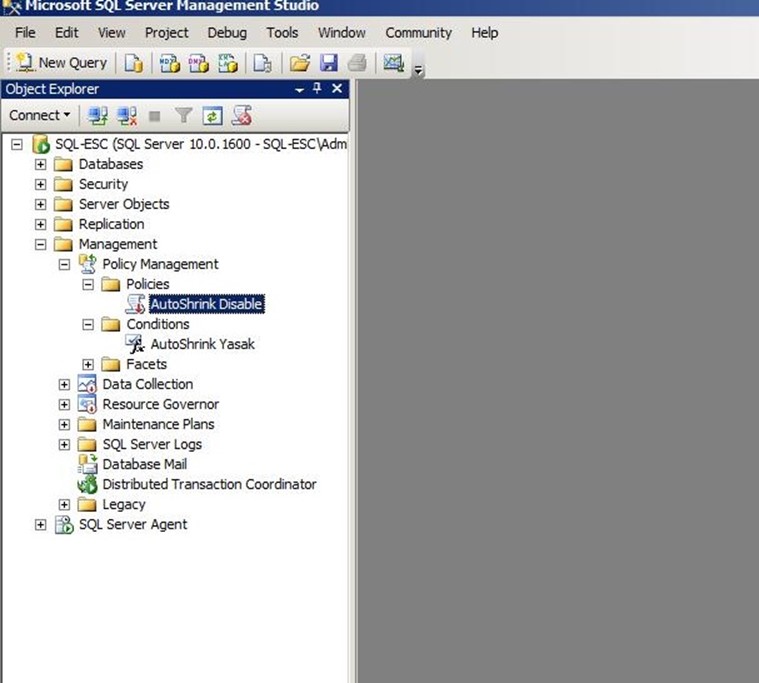759x683 pixels.
Task: Click the Resource Governor node icon
Action: point(87,404)
